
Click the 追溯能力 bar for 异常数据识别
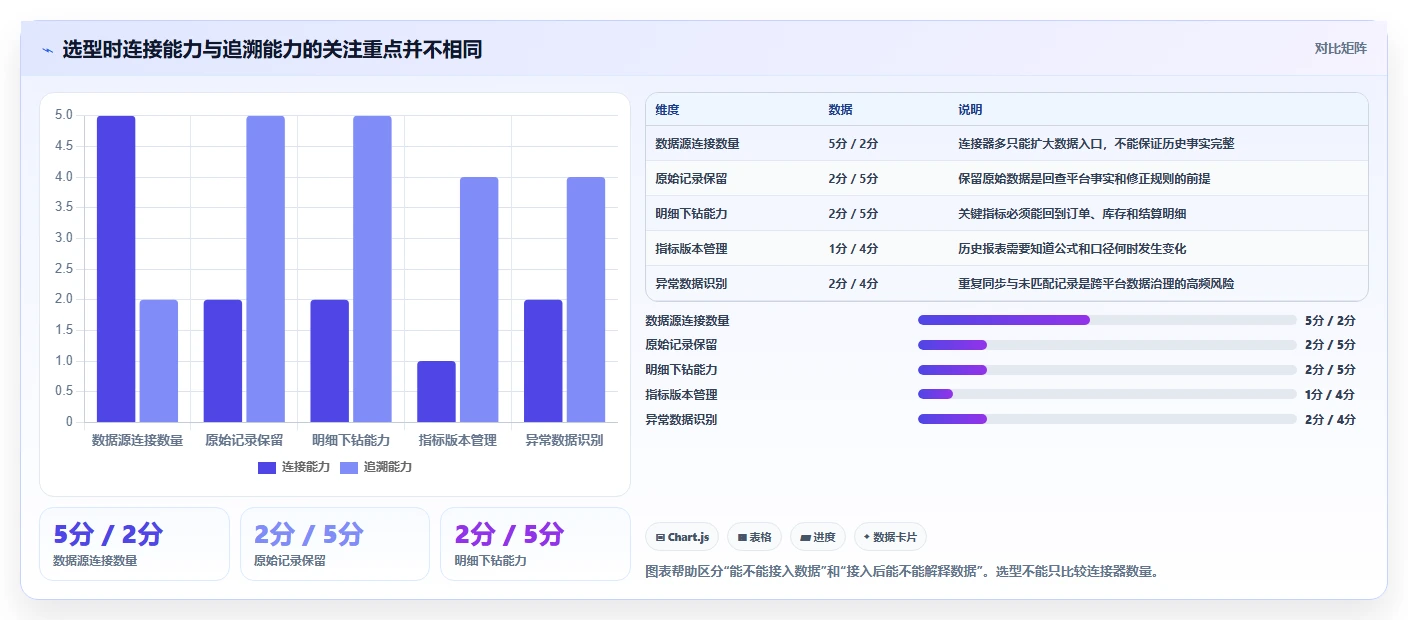click(x=586, y=300)
